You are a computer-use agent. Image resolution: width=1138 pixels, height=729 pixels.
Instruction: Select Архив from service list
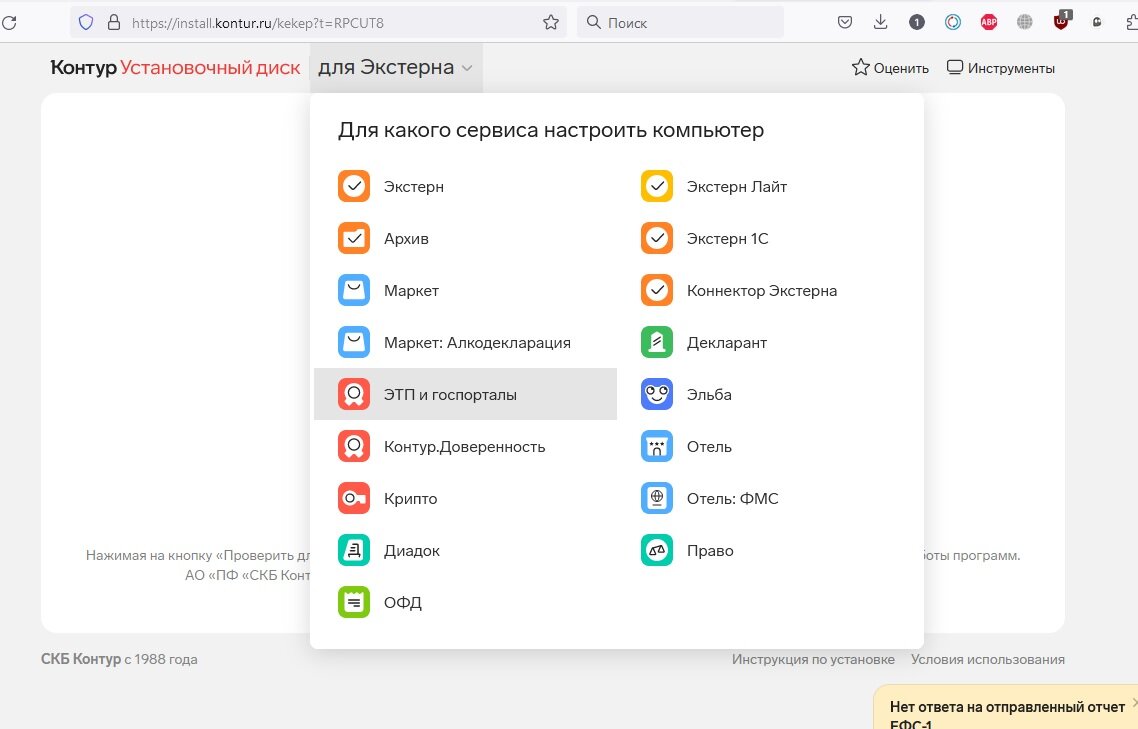point(465,238)
